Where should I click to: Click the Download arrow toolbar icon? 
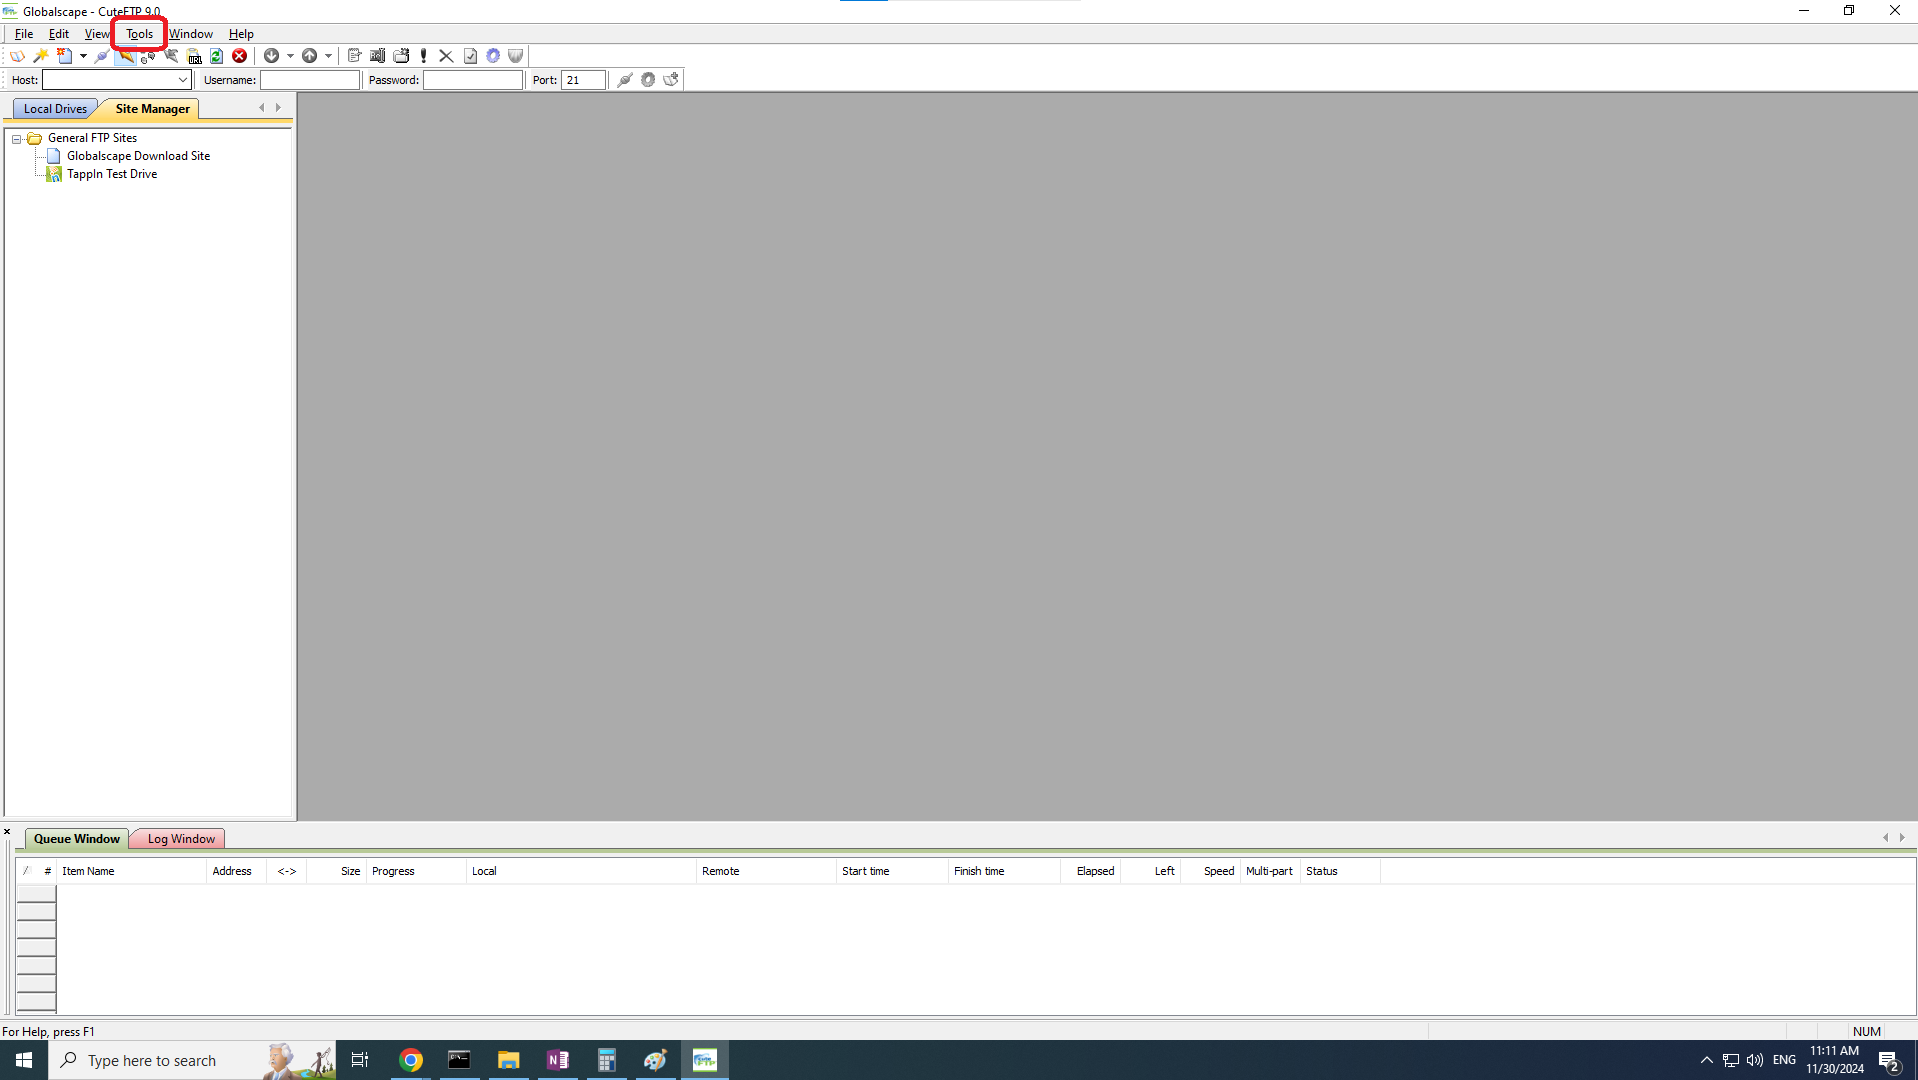[x=271, y=56]
